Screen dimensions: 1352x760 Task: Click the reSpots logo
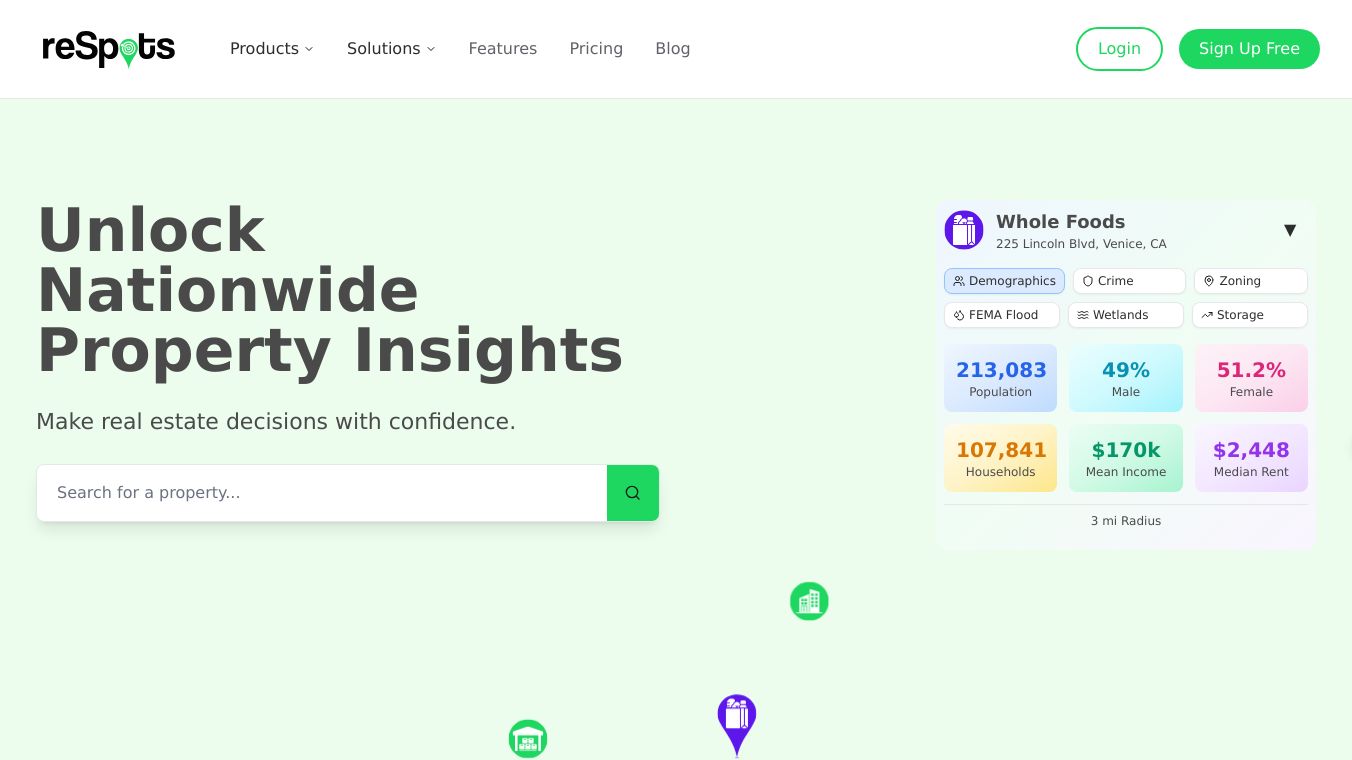click(x=108, y=49)
